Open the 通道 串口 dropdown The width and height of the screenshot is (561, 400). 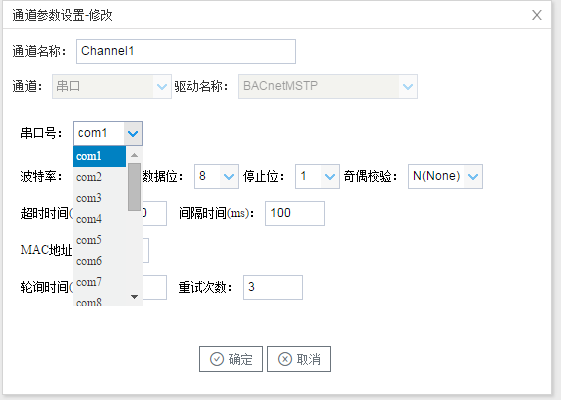(x=162, y=86)
